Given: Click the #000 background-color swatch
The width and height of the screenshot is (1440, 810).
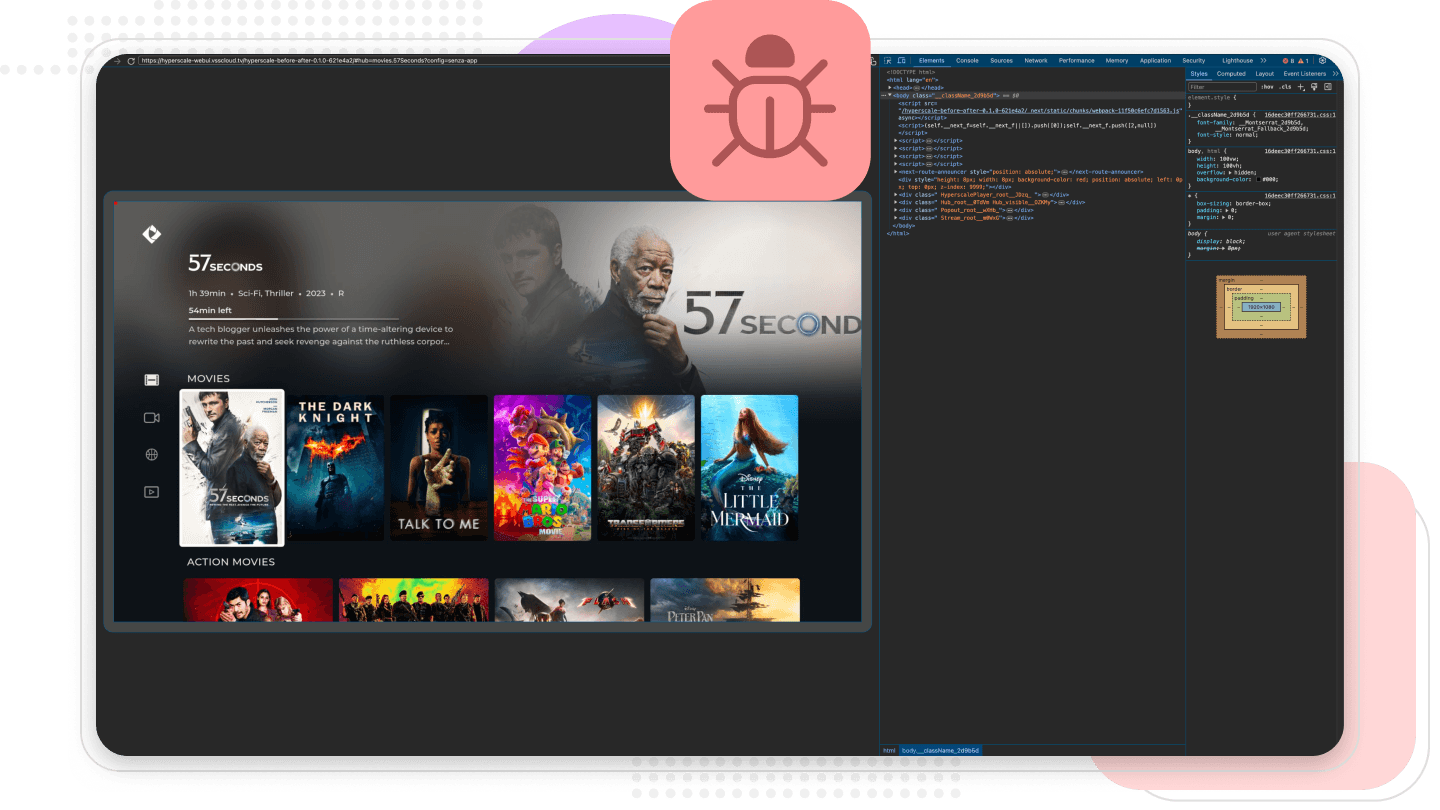Looking at the screenshot, I should (1258, 179).
